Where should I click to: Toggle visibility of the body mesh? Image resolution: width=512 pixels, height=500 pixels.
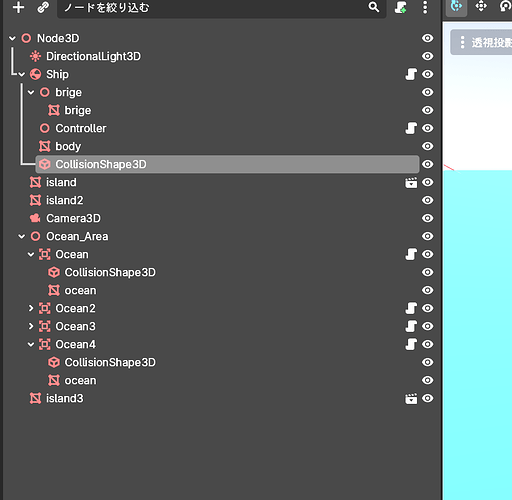coord(427,146)
